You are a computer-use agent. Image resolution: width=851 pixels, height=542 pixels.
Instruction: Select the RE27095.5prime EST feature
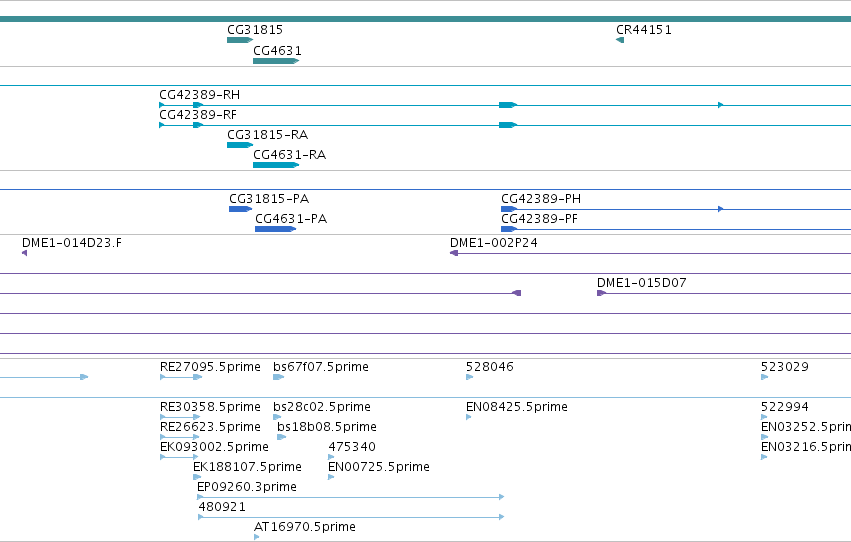point(181,377)
